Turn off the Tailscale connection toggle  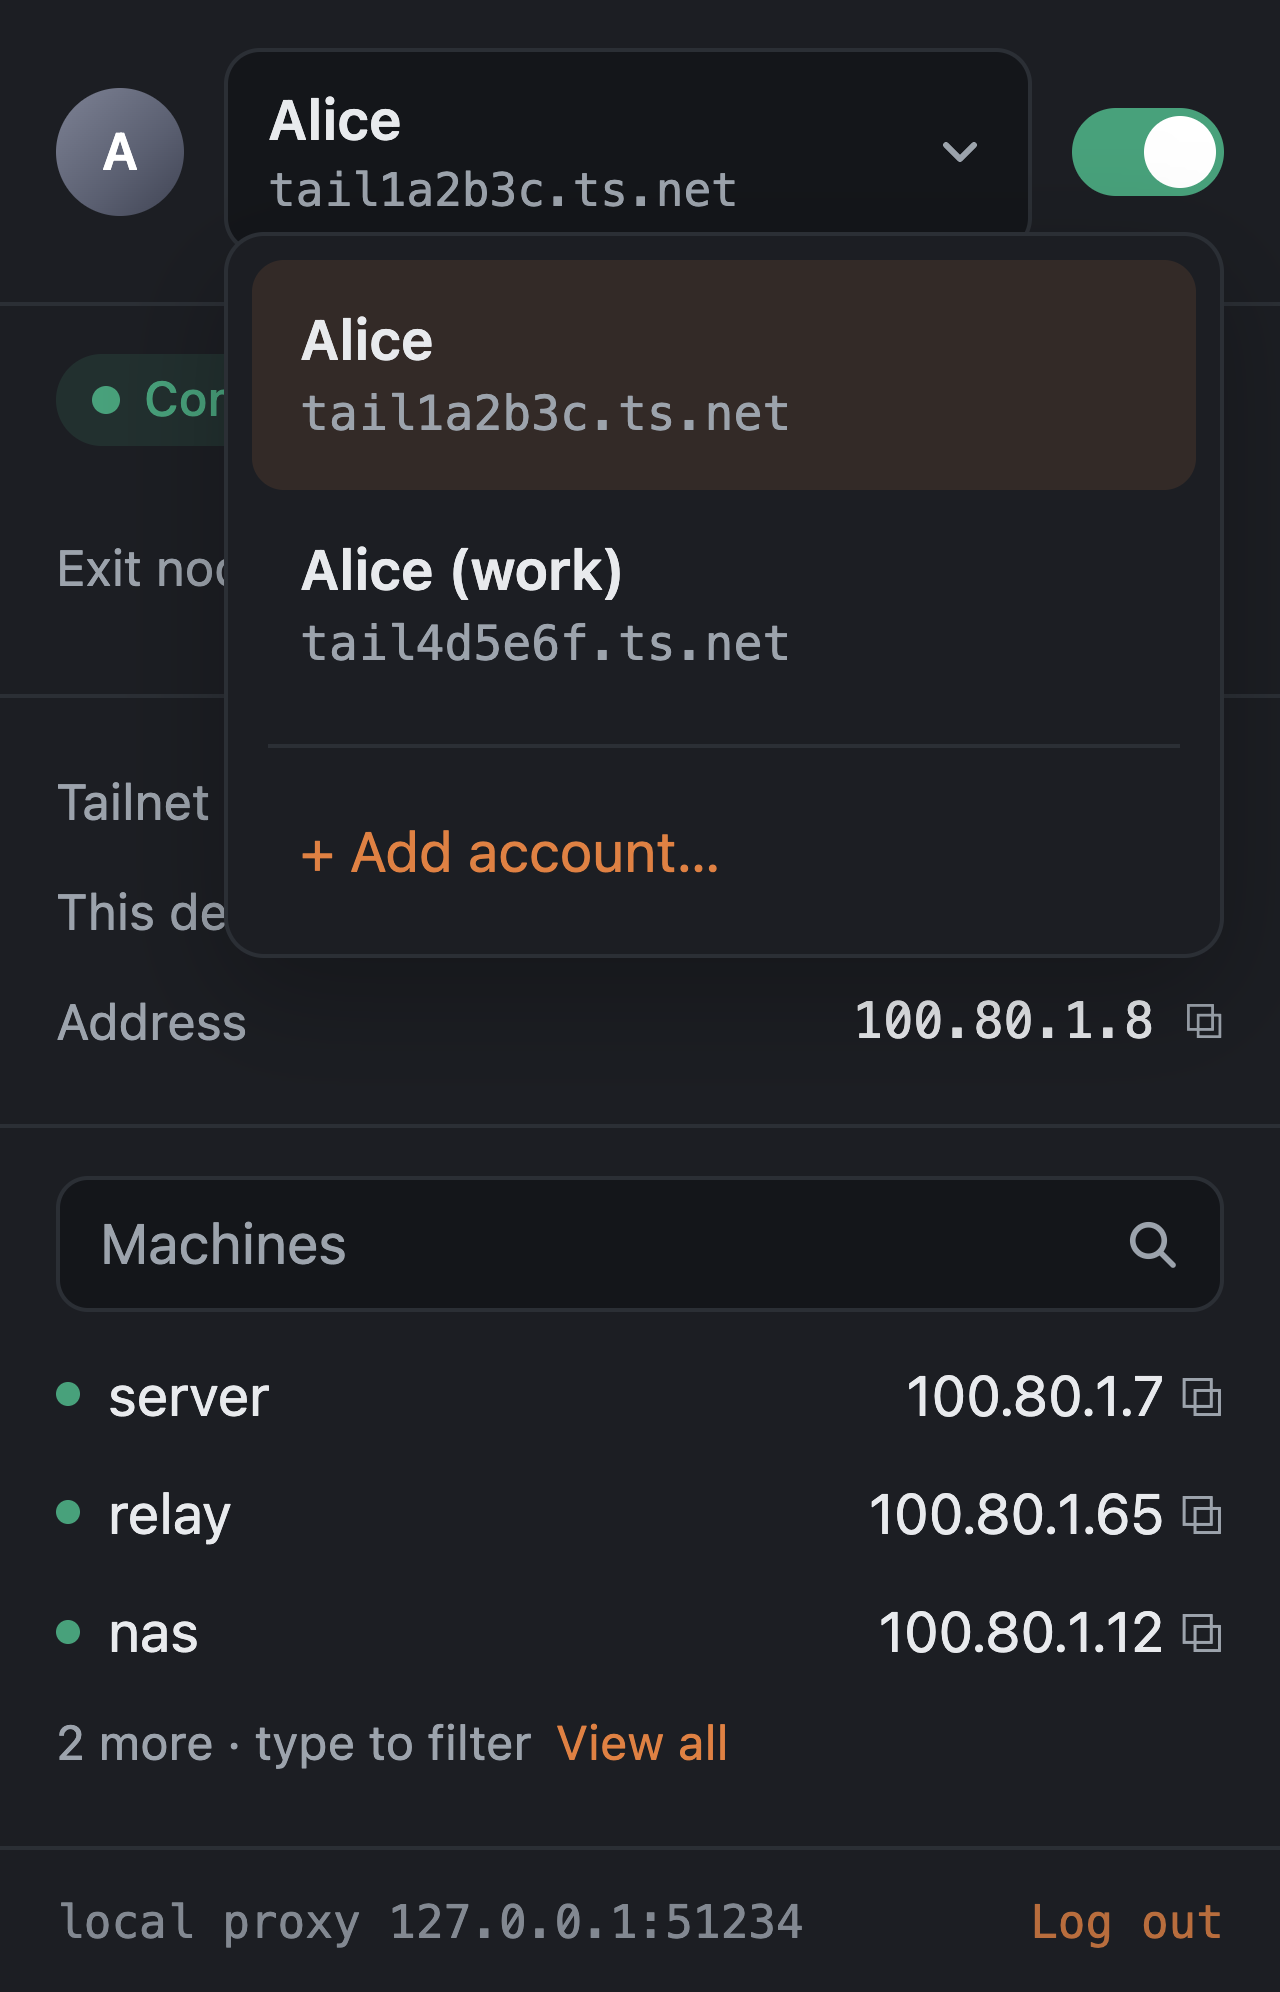click(1148, 152)
